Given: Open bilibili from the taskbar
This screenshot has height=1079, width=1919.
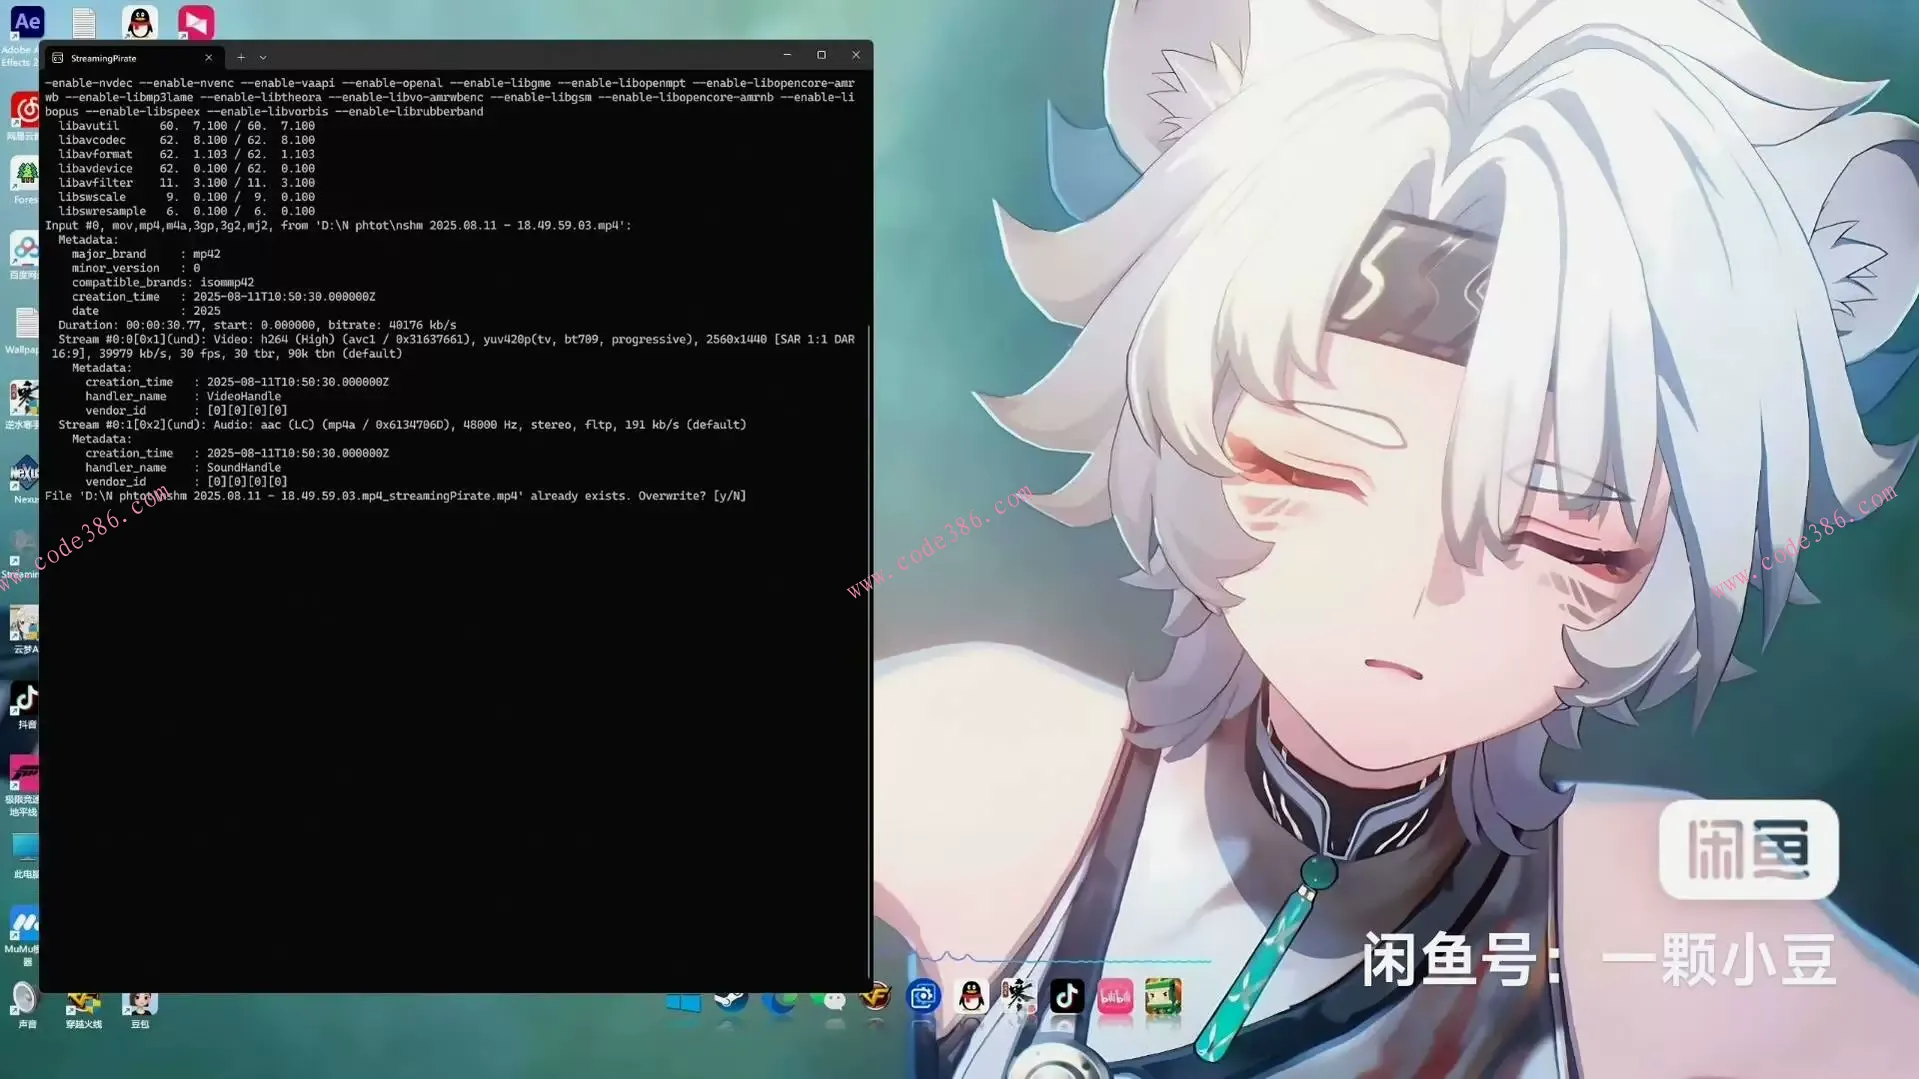Looking at the screenshot, I should (1115, 996).
